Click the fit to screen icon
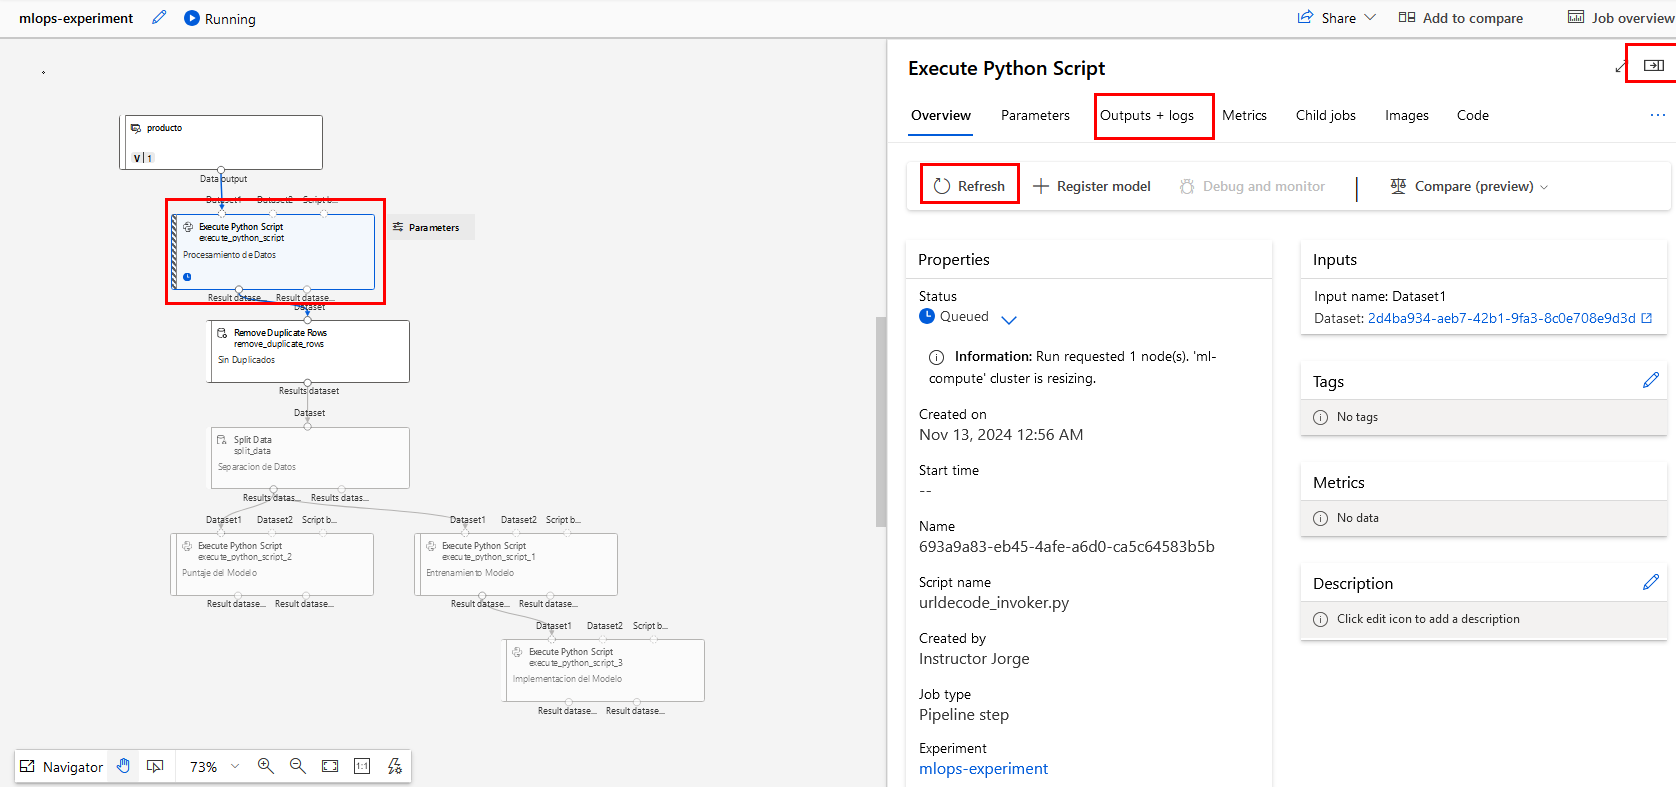 pyautogui.click(x=330, y=766)
